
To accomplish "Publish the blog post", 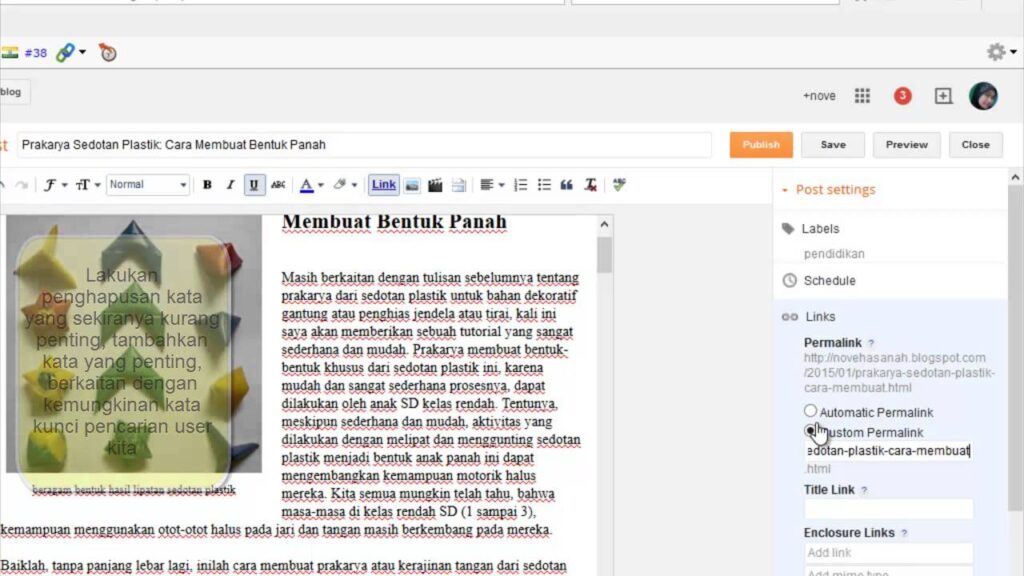I will tap(761, 144).
